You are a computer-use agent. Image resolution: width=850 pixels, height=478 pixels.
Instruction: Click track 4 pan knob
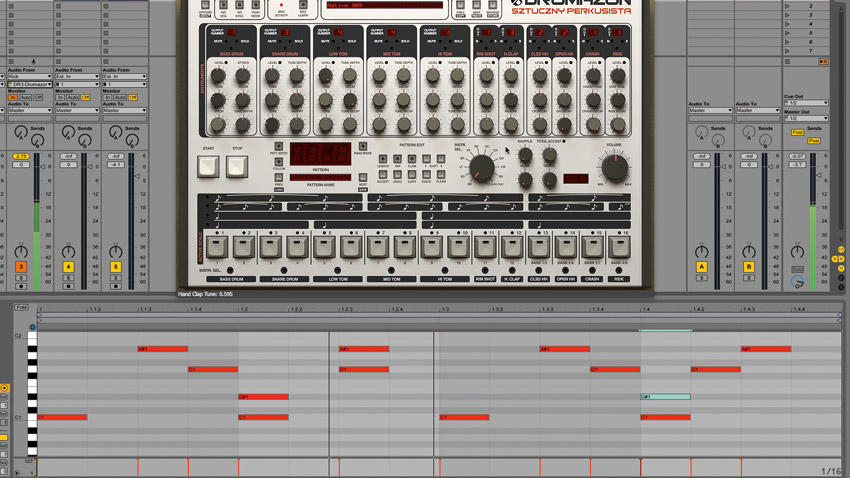pyautogui.click(x=68, y=251)
